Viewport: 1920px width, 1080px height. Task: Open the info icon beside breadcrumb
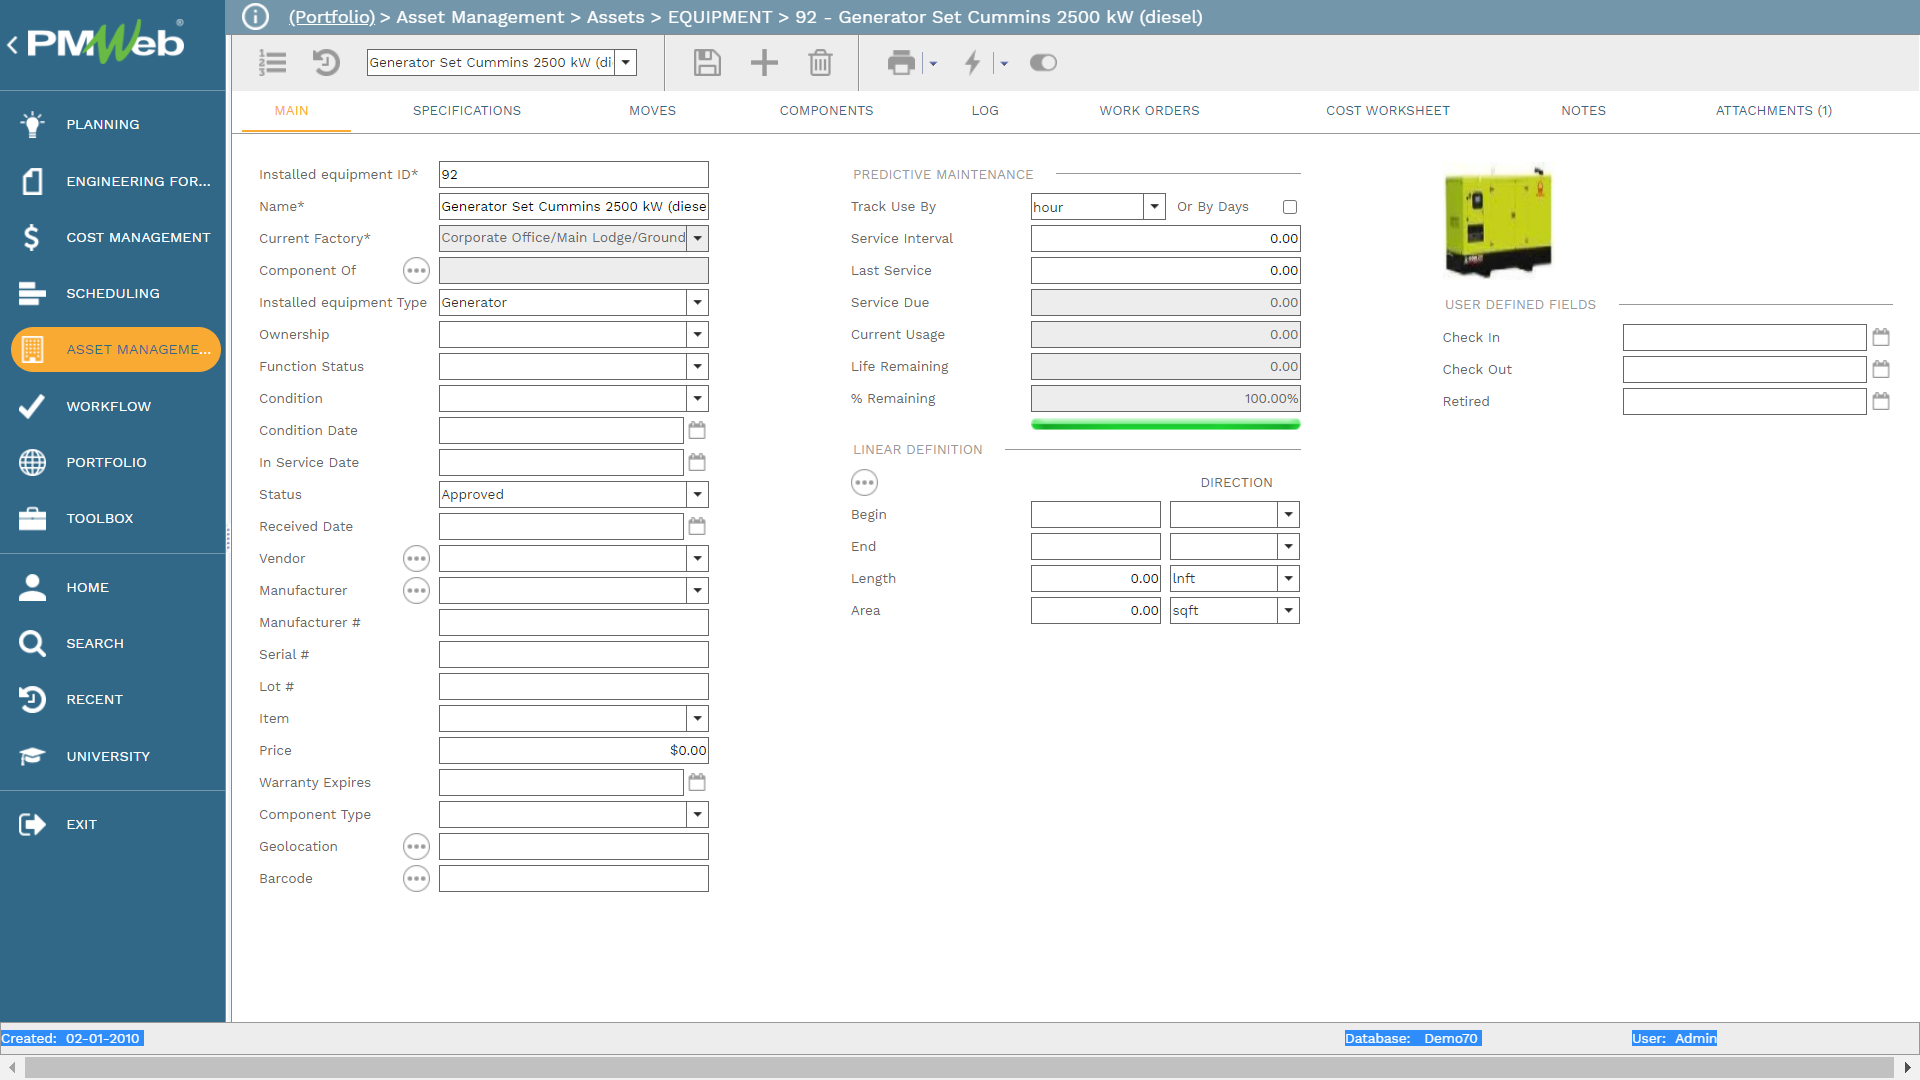256,17
